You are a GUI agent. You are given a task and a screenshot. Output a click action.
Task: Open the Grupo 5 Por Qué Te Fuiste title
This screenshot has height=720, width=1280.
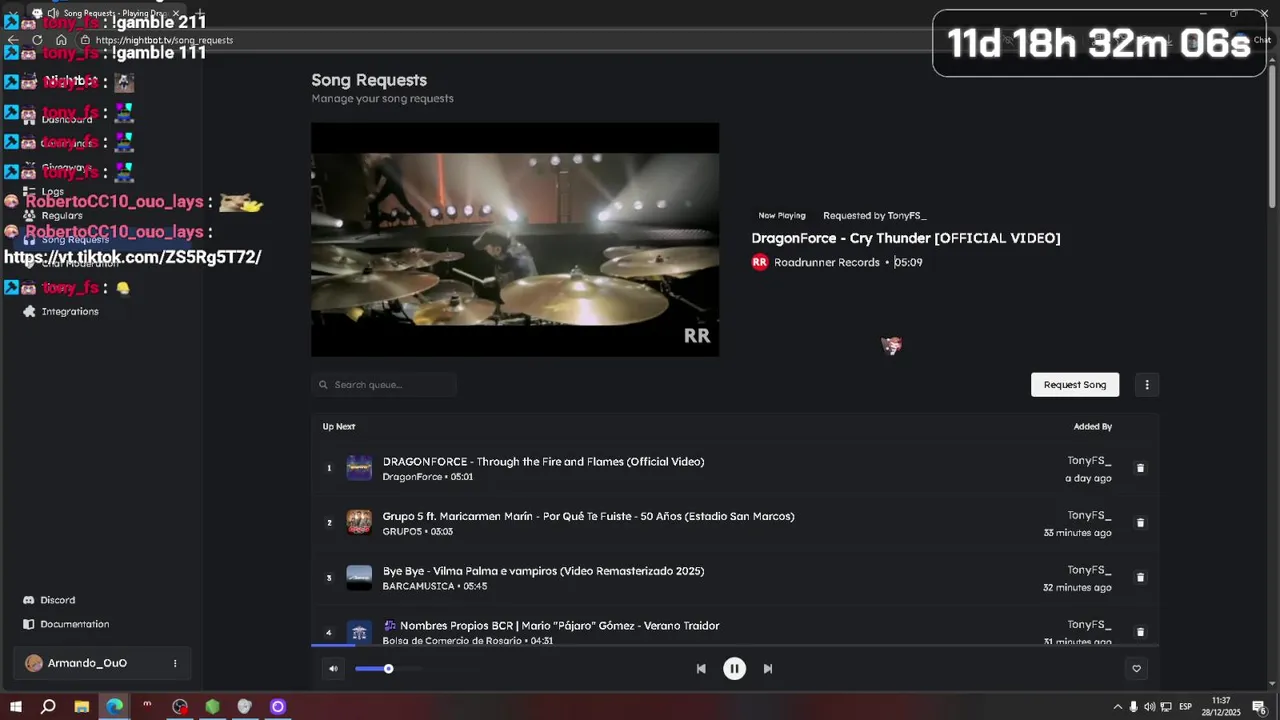tap(588, 516)
